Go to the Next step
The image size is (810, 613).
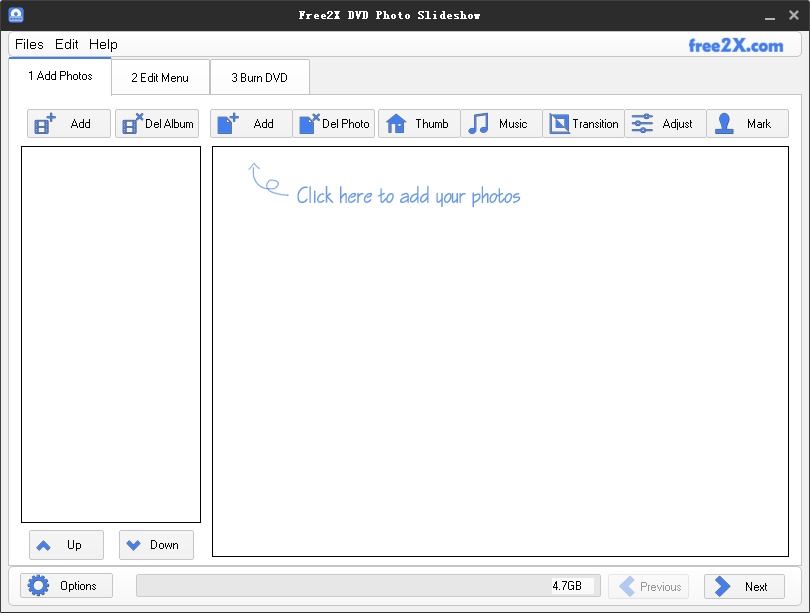coord(744,587)
